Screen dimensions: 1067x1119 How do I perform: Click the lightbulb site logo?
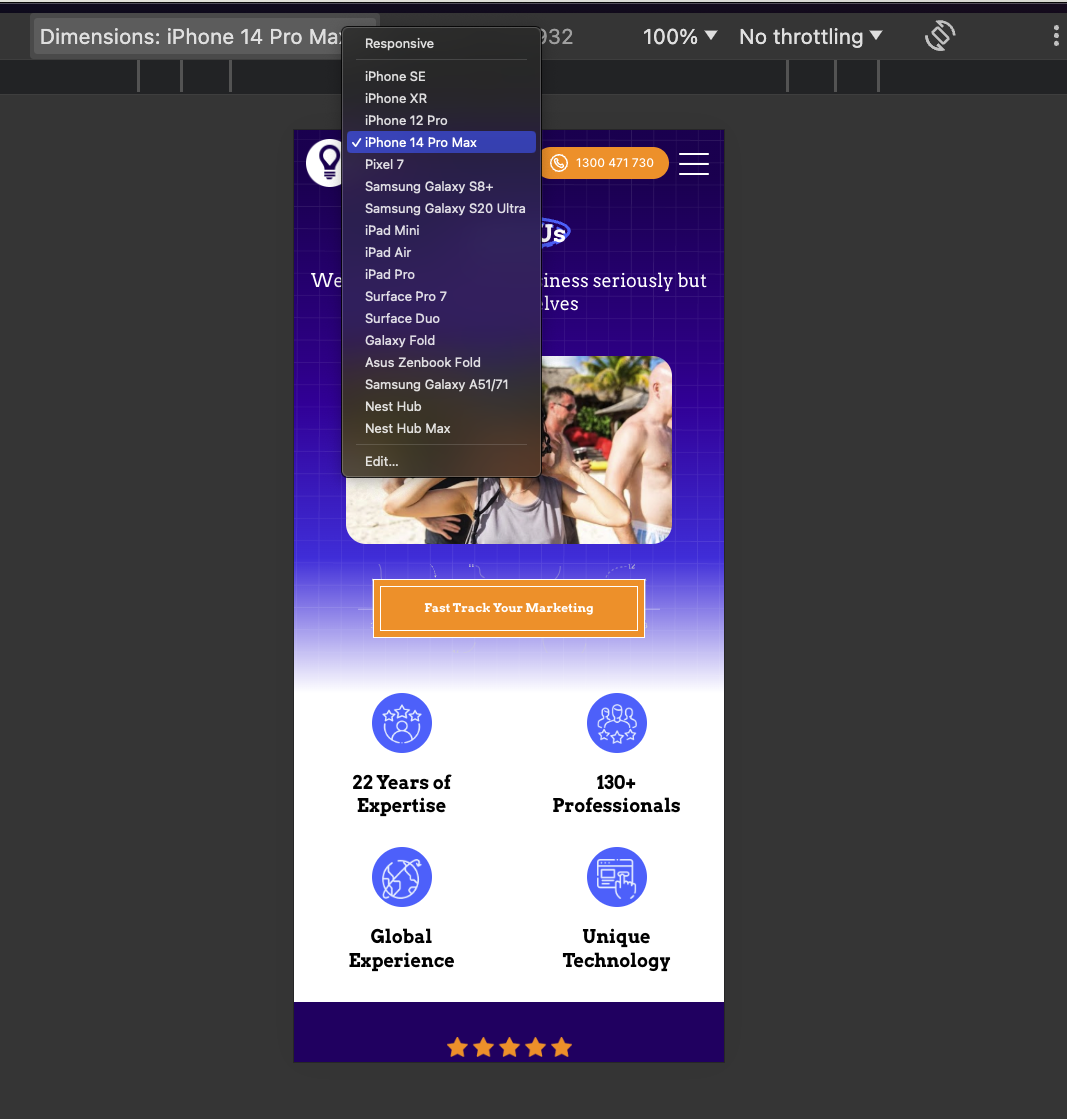326,162
